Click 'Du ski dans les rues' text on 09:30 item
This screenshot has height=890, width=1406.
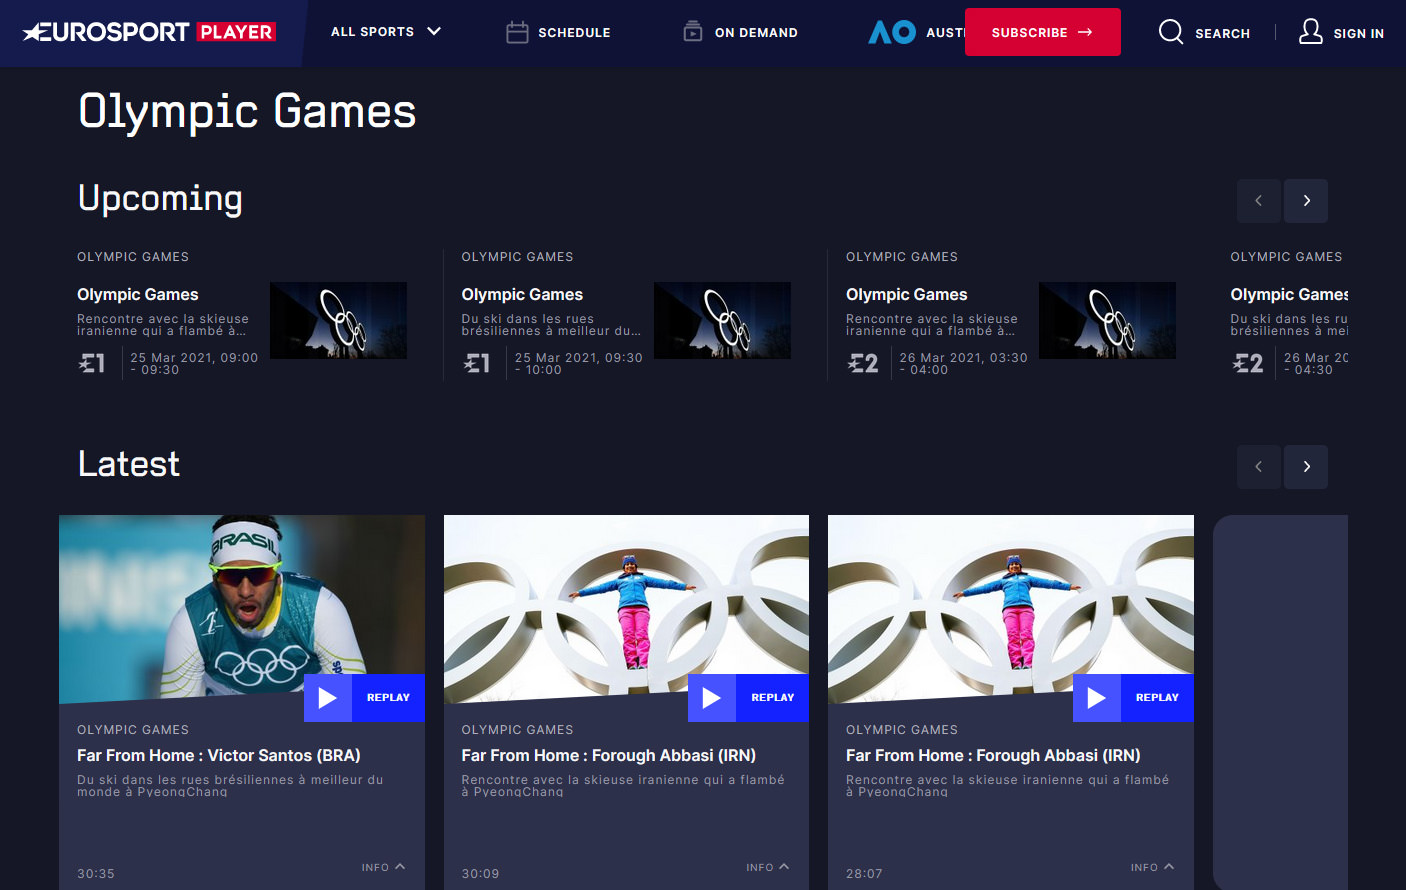[x=551, y=325]
